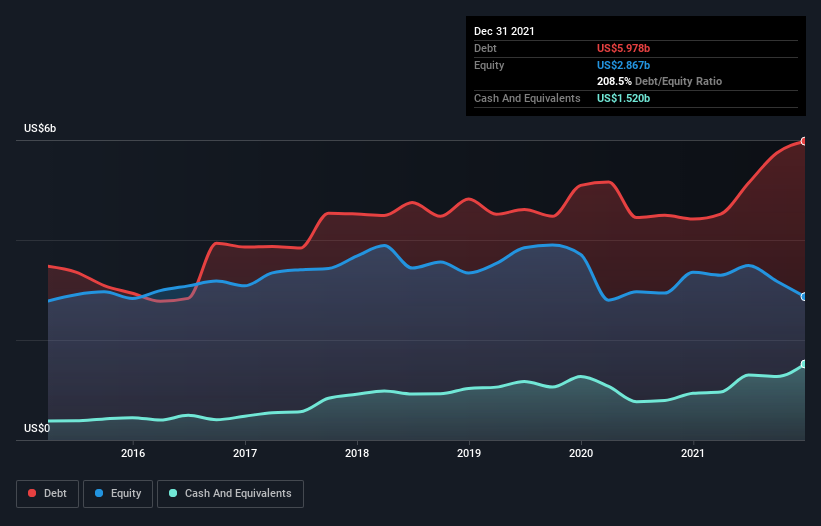The width and height of the screenshot is (821, 526).
Task: Click the Dec 31 2021 tooltip date
Action: click(x=504, y=31)
